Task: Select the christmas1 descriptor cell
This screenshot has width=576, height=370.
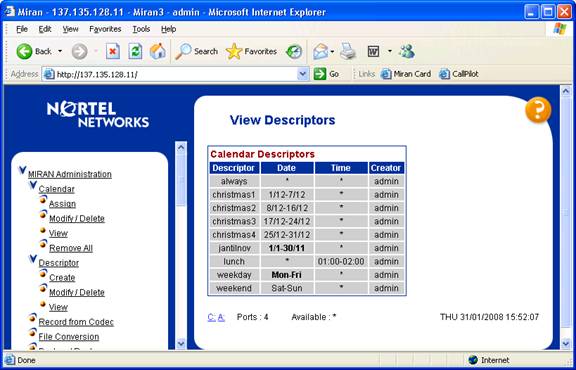Action: (234, 195)
